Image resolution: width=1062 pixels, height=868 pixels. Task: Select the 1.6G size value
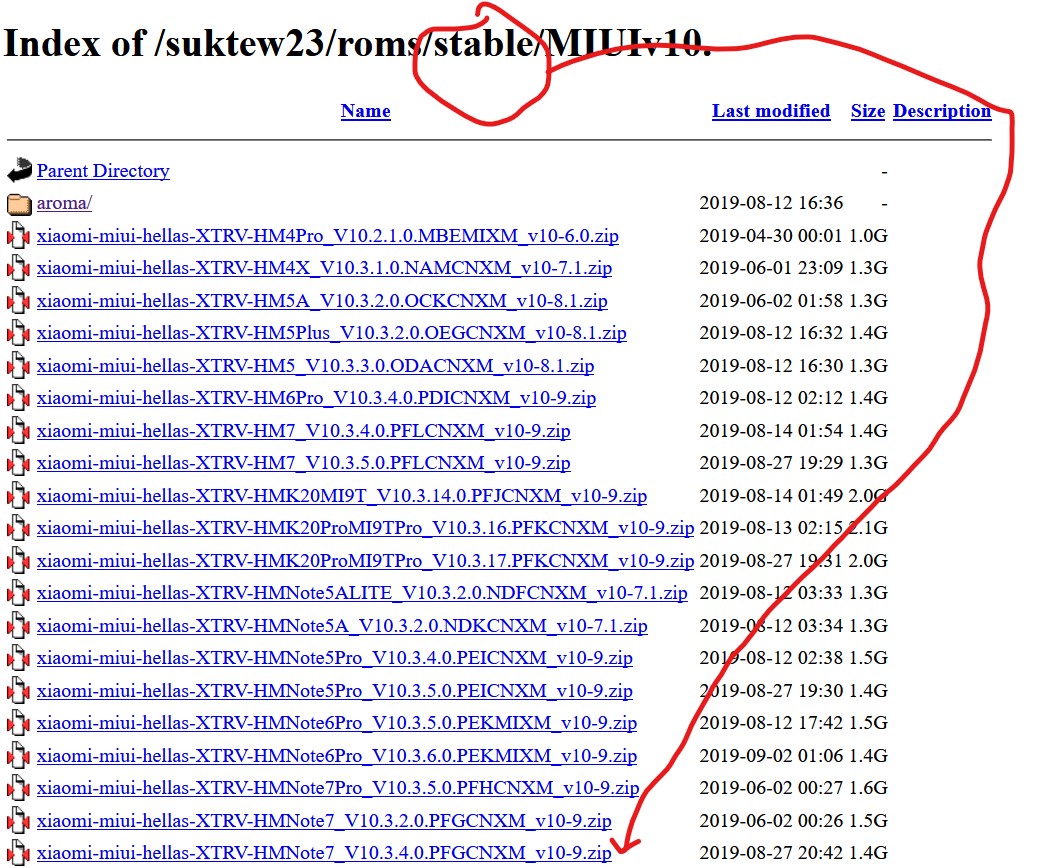tap(868, 788)
